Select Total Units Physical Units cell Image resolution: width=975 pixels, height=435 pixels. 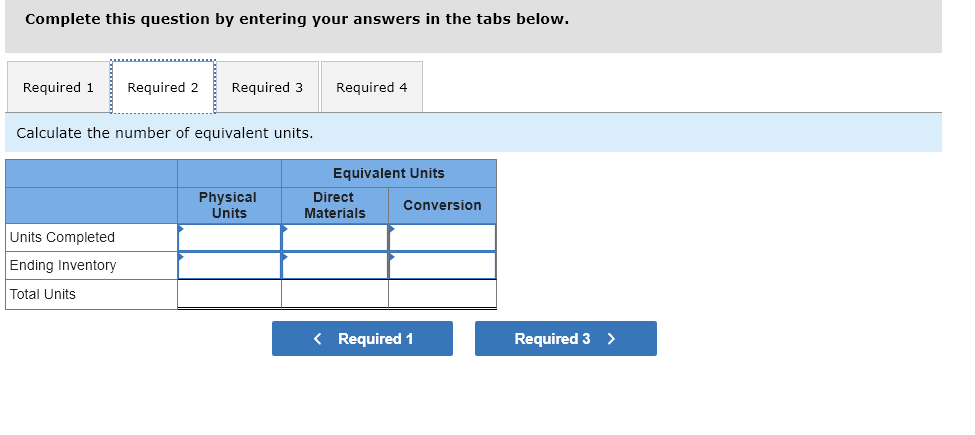(x=229, y=294)
